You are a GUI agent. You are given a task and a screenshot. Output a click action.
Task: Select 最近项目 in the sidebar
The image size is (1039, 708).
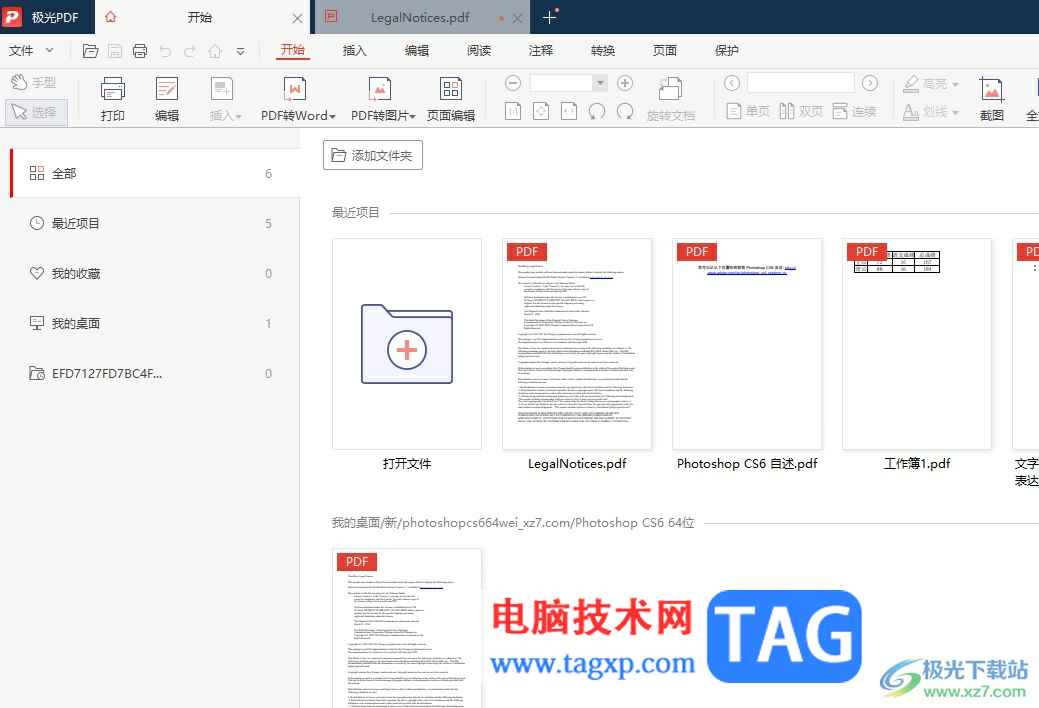(x=154, y=223)
